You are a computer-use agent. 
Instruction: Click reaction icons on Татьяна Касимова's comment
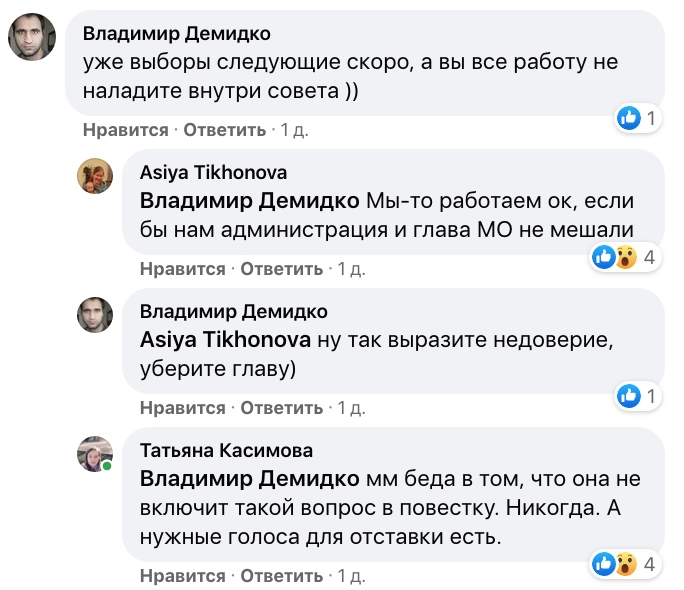click(614, 564)
